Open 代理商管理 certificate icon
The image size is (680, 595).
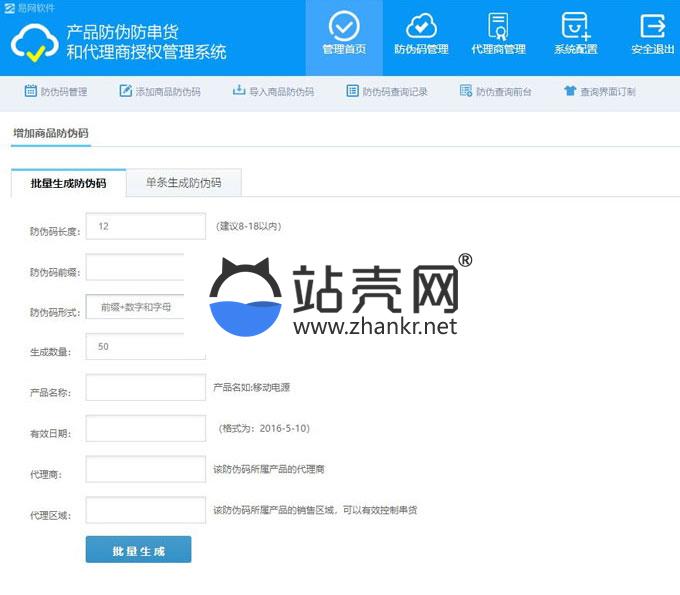(x=498, y=26)
